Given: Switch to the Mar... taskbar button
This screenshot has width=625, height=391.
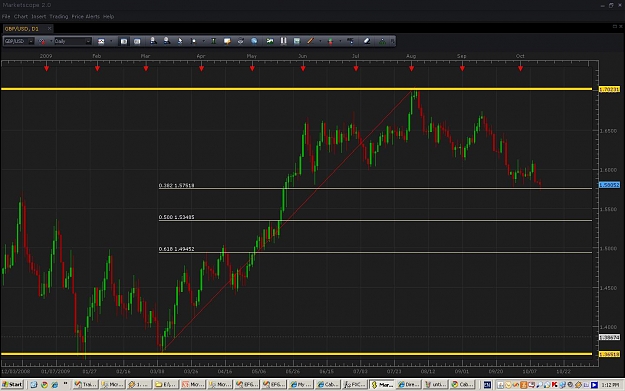Looking at the screenshot, I should 381,385.
